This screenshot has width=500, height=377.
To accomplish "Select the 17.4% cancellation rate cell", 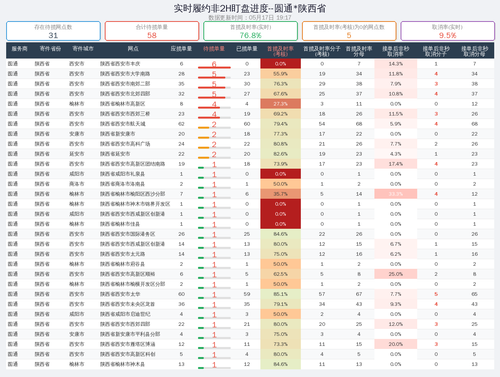I will [x=396, y=164].
